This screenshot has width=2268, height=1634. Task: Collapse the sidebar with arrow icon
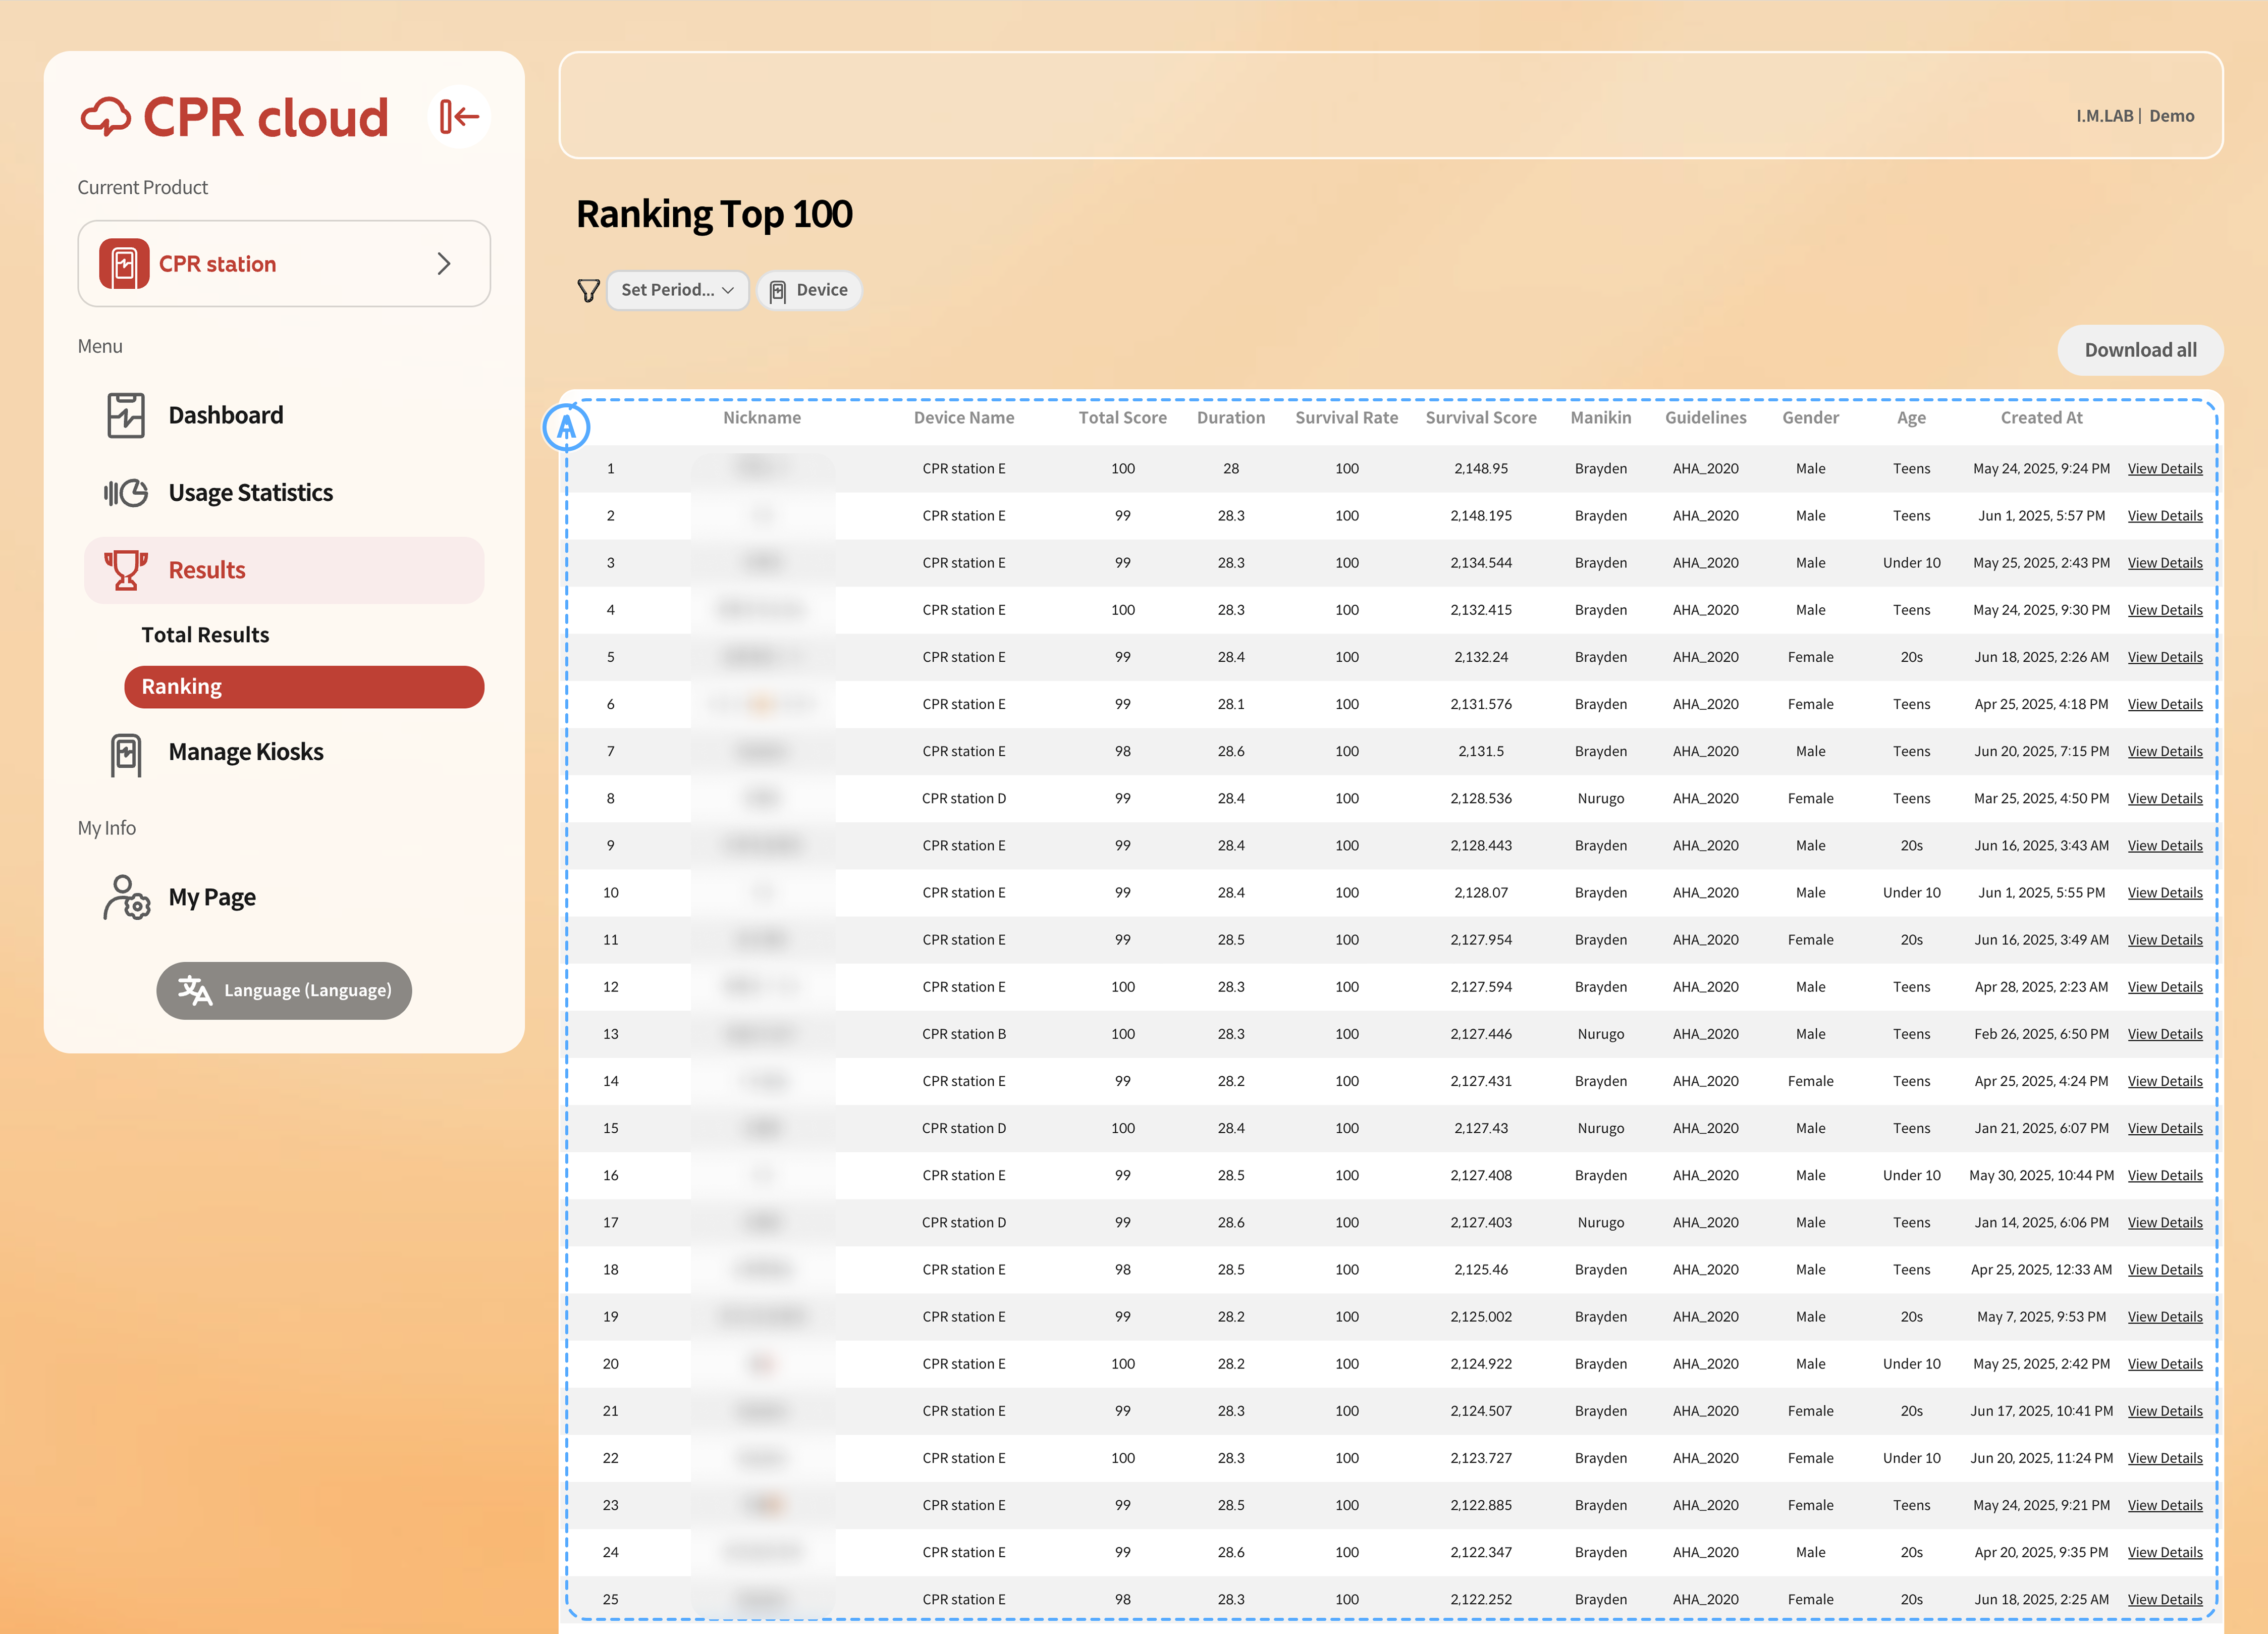pos(459,117)
